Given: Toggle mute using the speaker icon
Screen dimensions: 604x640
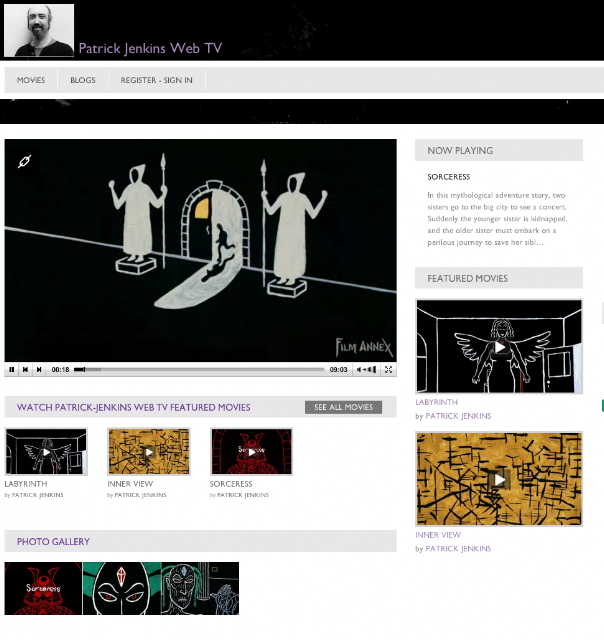Looking at the screenshot, I should point(359,369).
